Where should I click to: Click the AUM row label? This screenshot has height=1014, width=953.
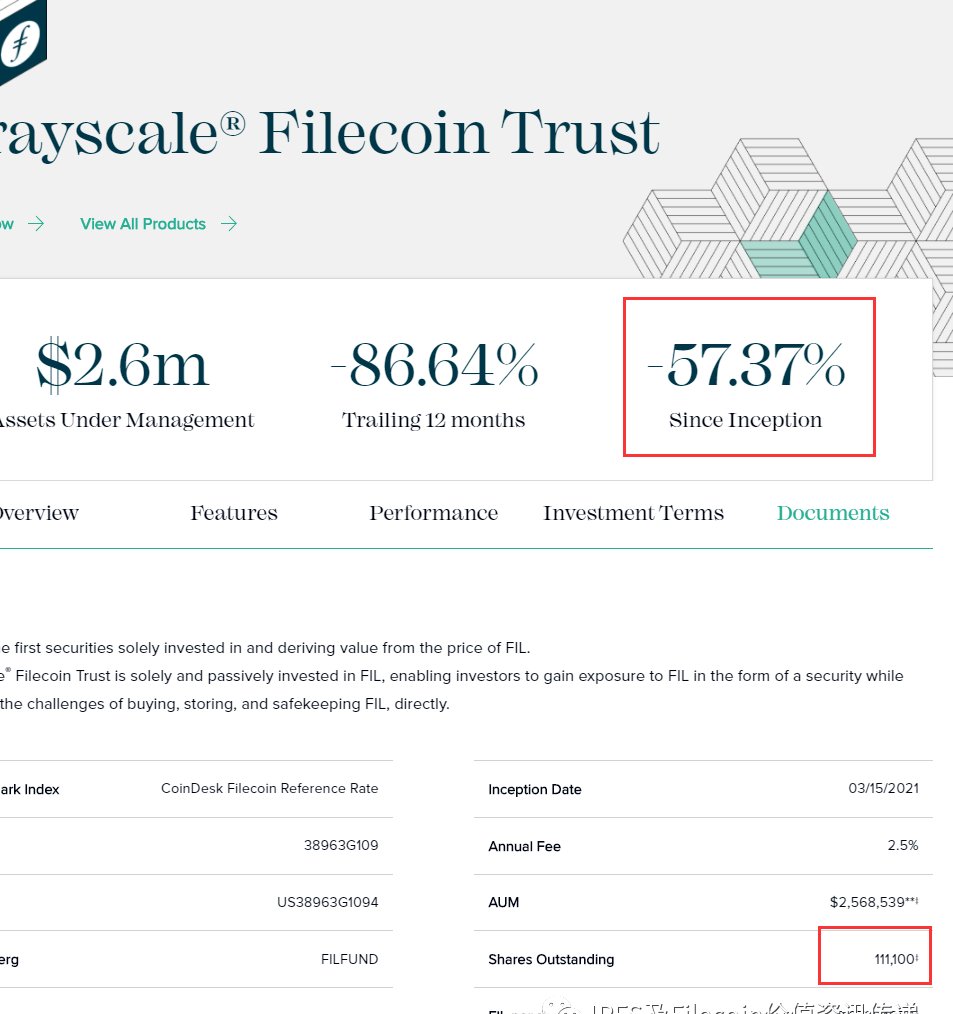pos(504,902)
